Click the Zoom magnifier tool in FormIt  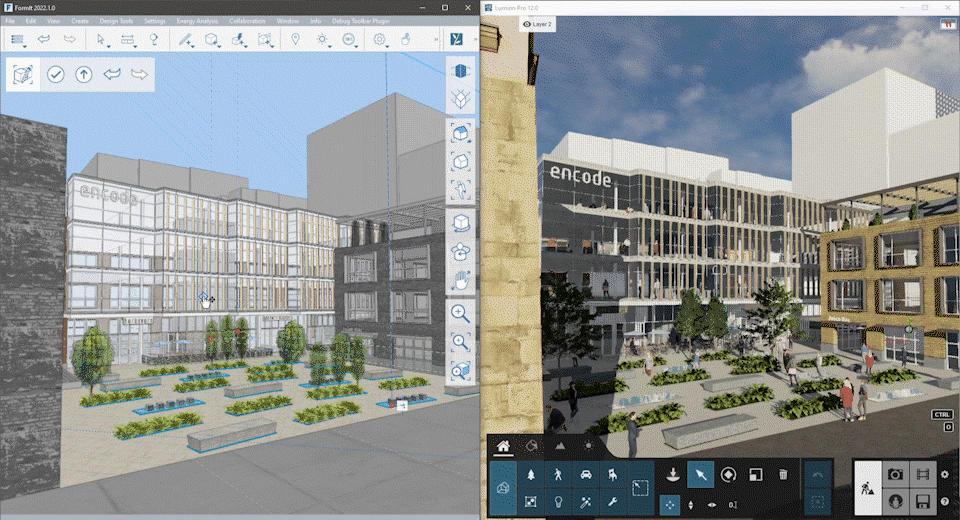tap(460, 313)
